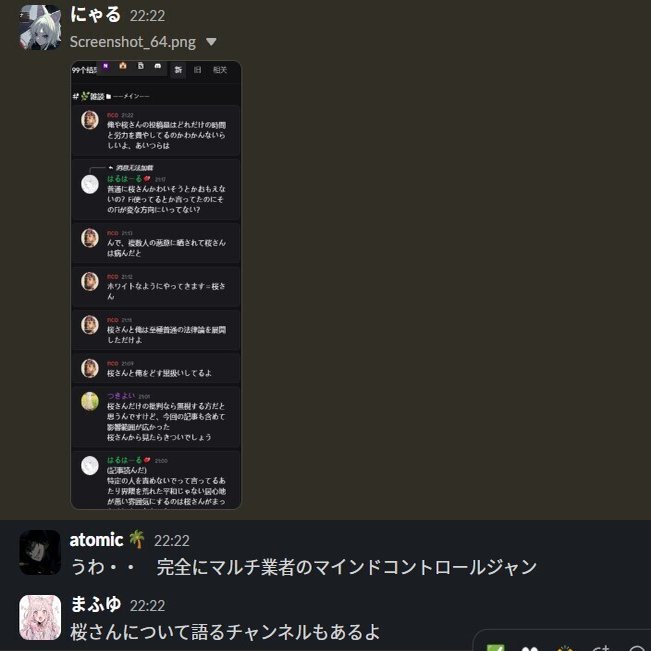Select the 相关 sort tab in screenshot
The image size is (651, 651).
coord(220,70)
